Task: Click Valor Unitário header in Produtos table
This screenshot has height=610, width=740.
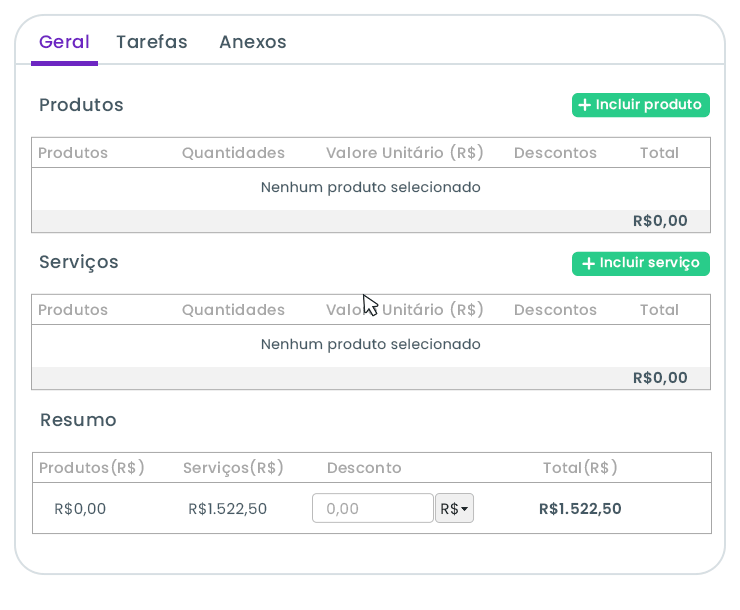Action: (405, 153)
